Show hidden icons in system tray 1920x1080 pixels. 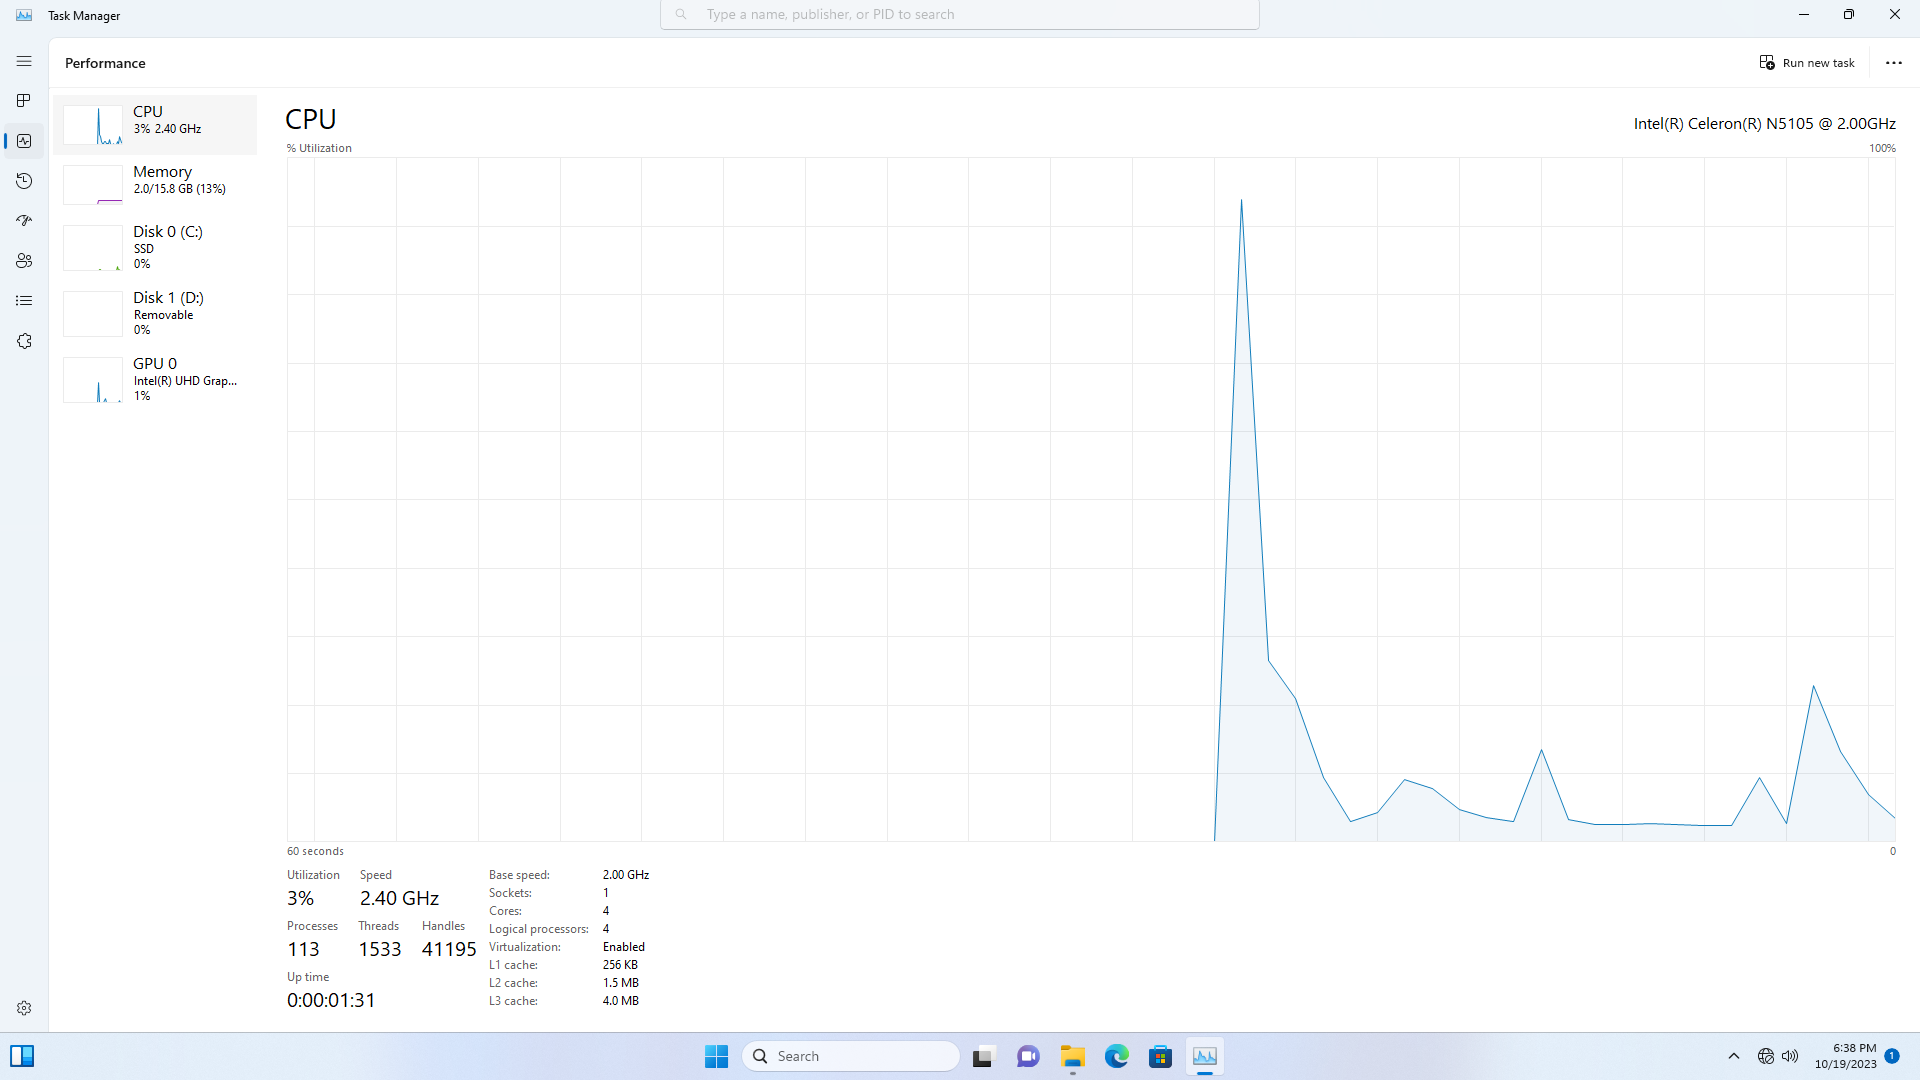[1734, 1056]
